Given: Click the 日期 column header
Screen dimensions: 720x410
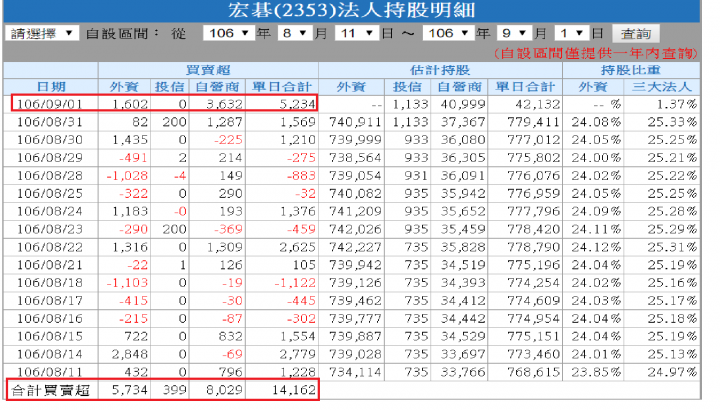Looking at the screenshot, I should coord(51,87).
